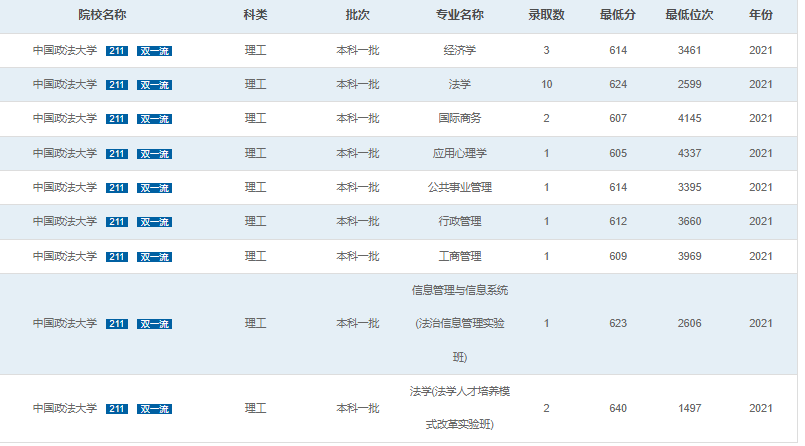This screenshot has width=805, height=446.
Task: Click year 2021 in the 国际商务 row
Action: click(760, 118)
